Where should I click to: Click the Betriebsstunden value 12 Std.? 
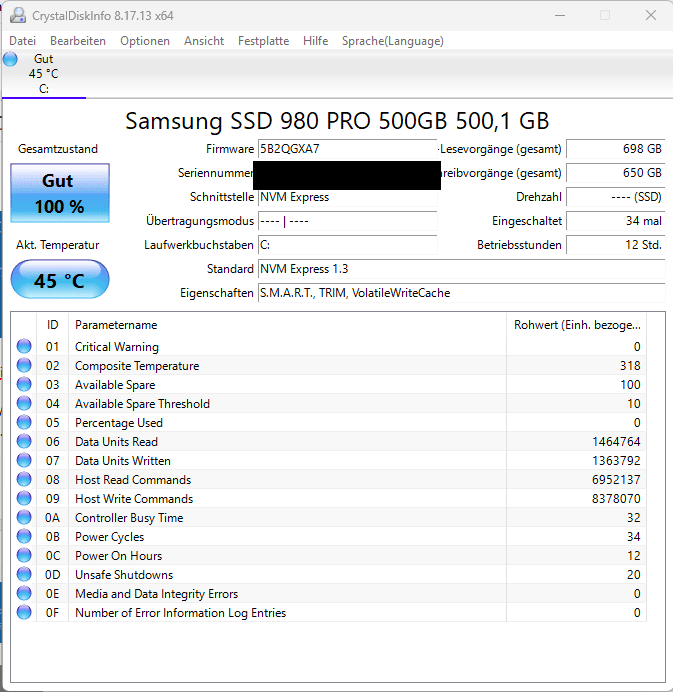pos(615,245)
